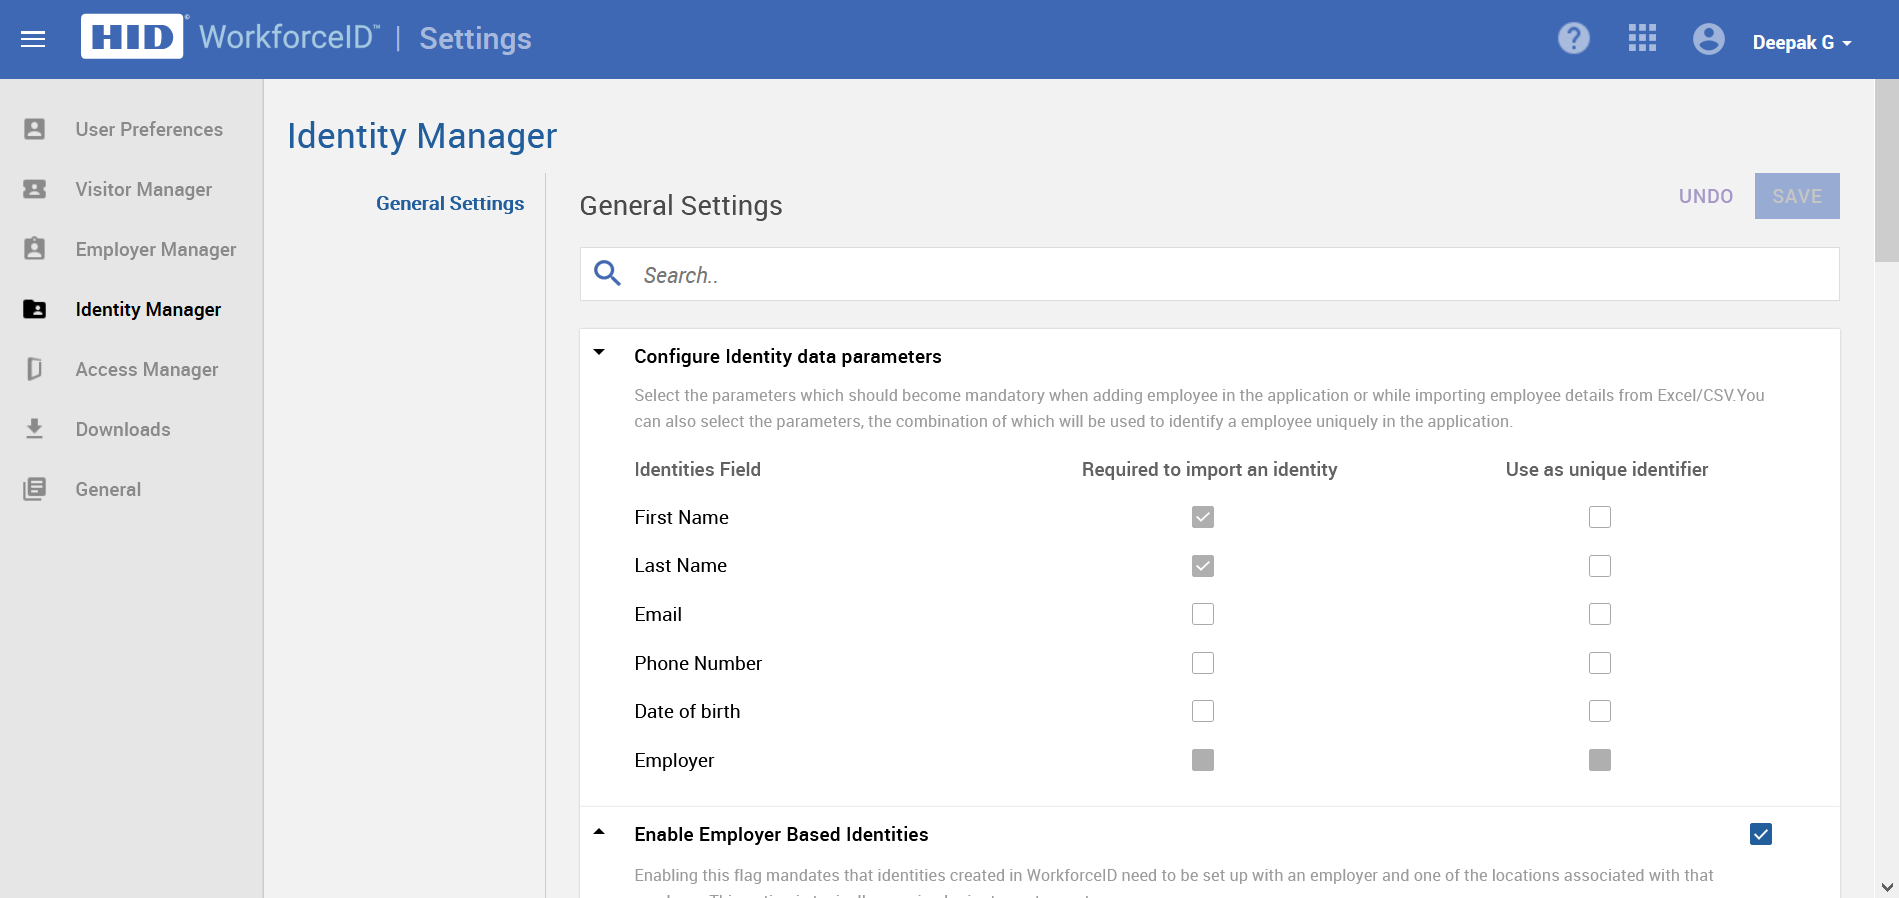Screen dimensions: 1899x898
Task: Click the WorkforceID product name
Action: 289,37
